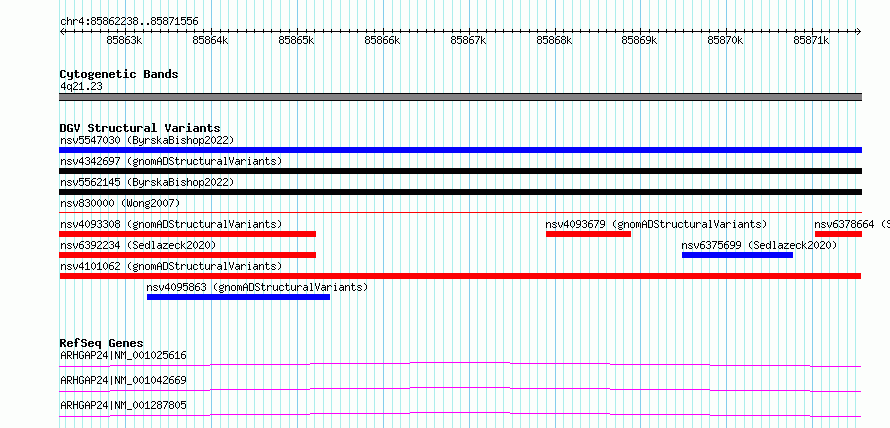
Task: Click the 85871k ruler position
Action: pyautogui.click(x=812, y=40)
